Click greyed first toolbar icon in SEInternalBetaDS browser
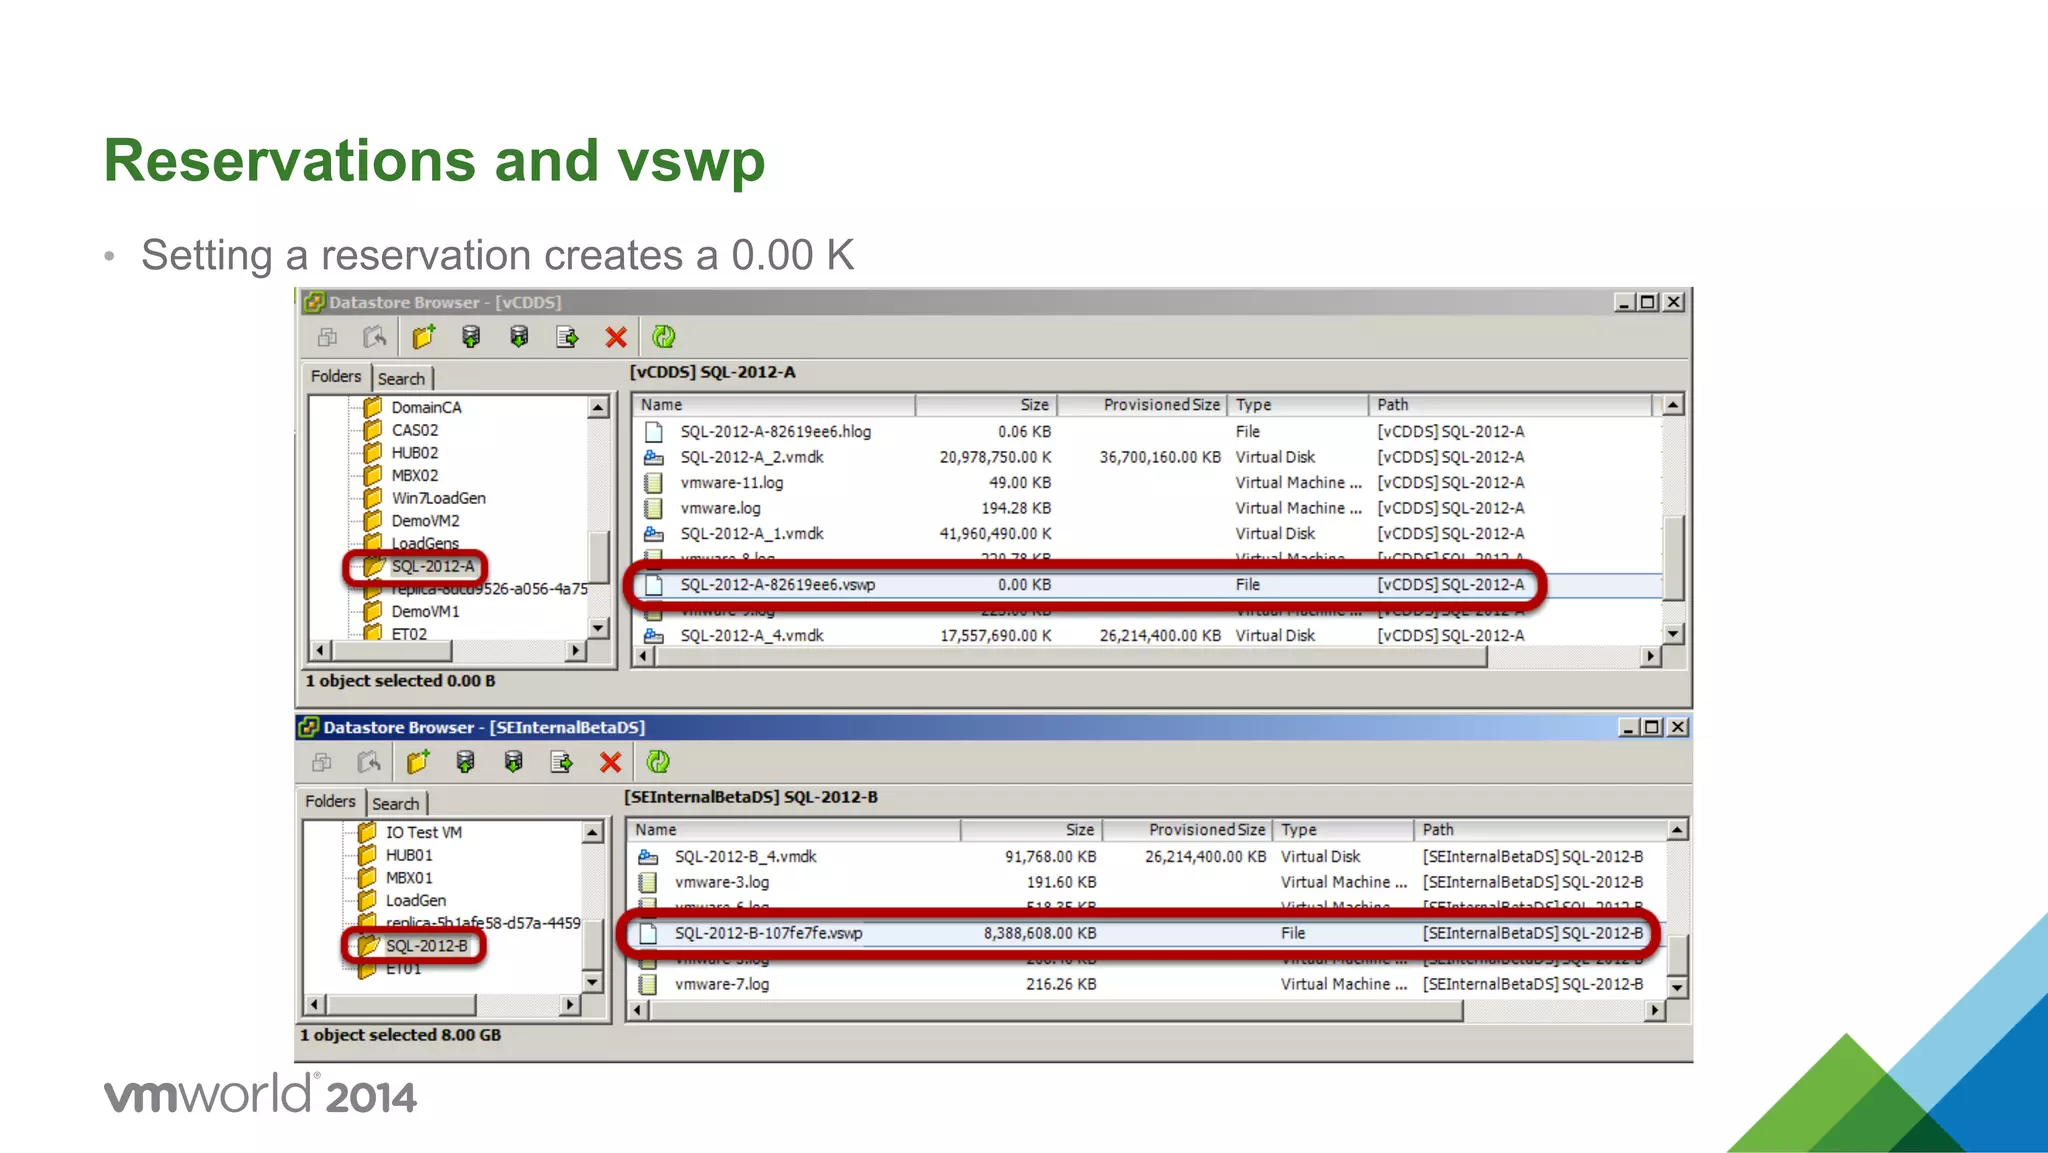This screenshot has height=1153, width=2048. tap(321, 762)
